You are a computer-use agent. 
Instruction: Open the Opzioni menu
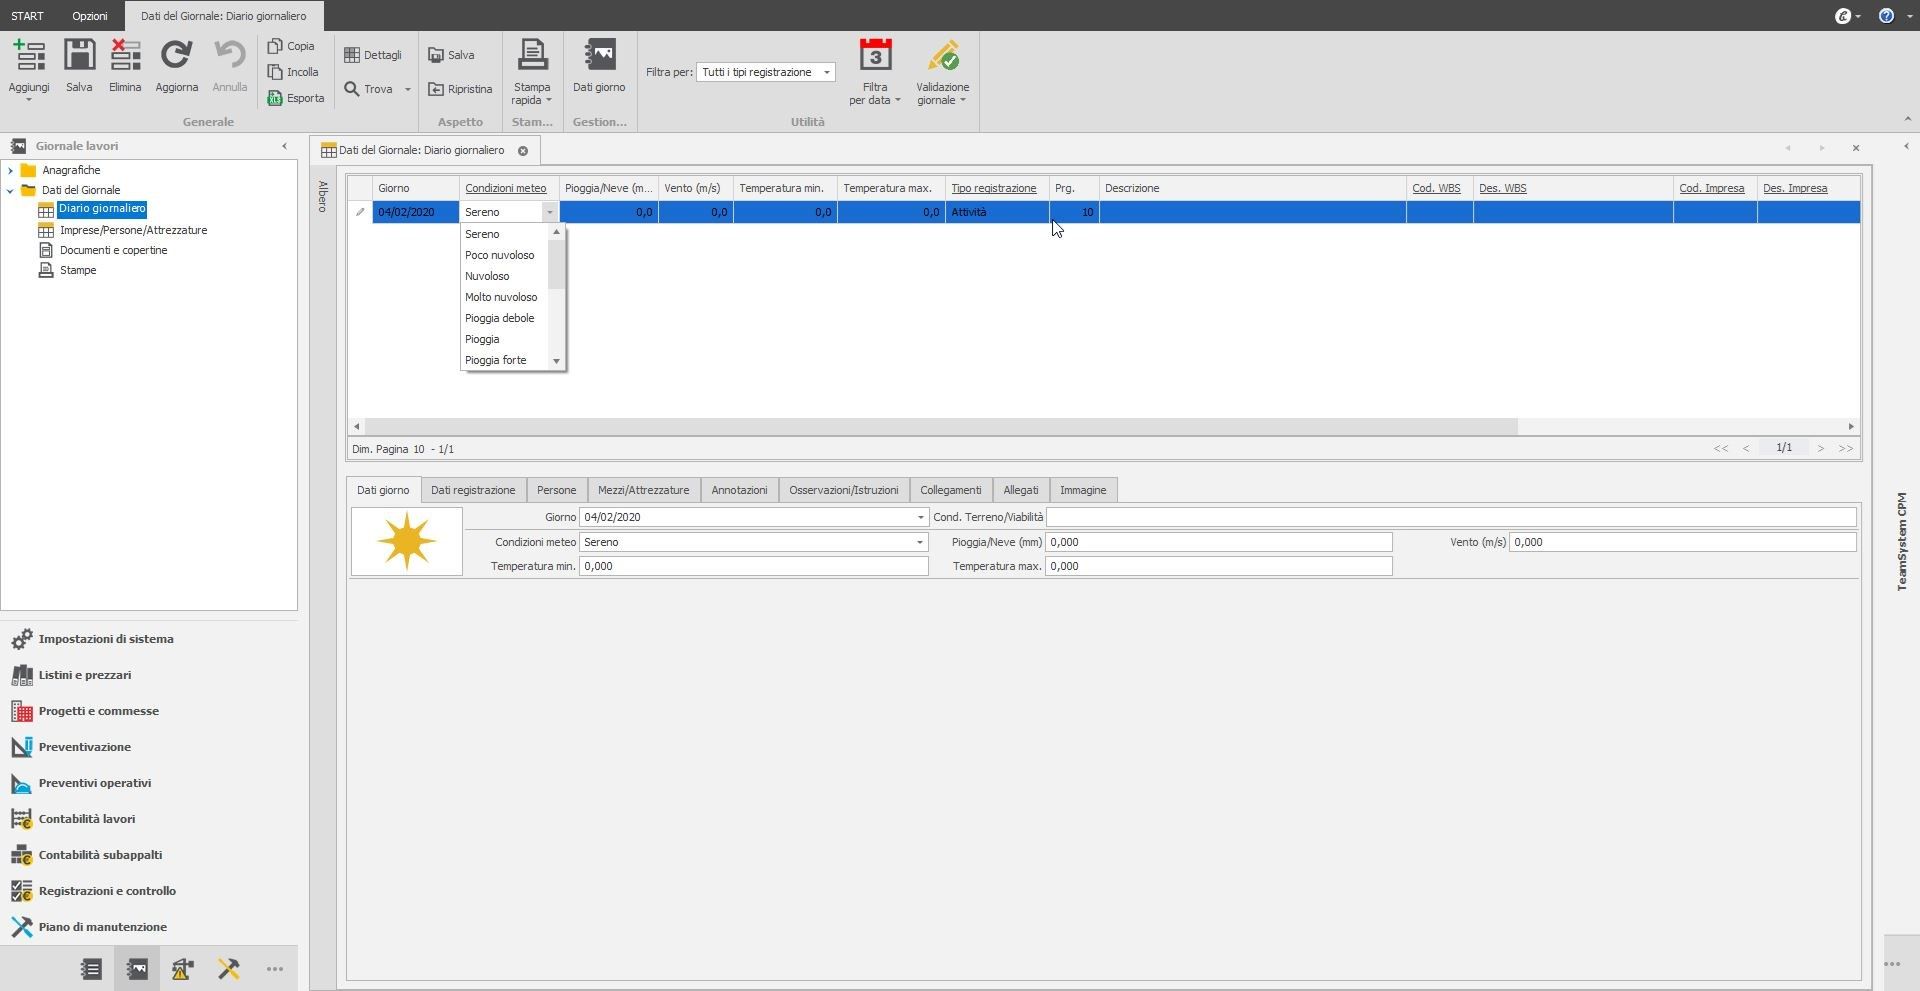[89, 15]
